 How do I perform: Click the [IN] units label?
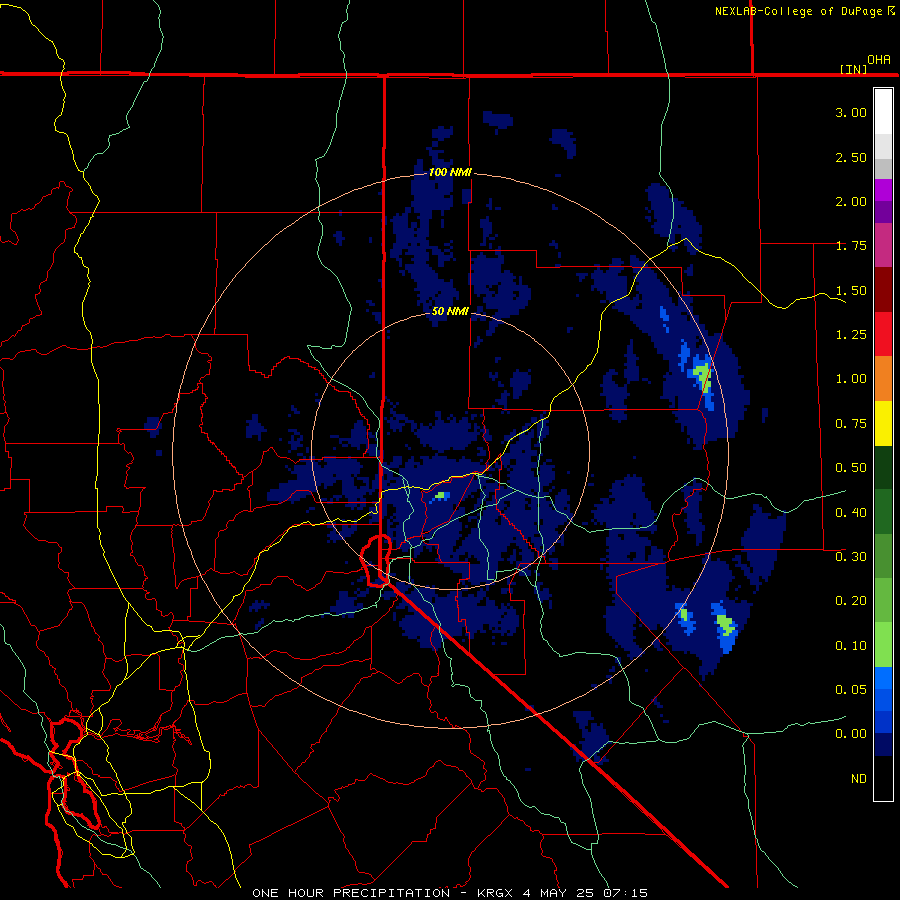(x=854, y=69)
